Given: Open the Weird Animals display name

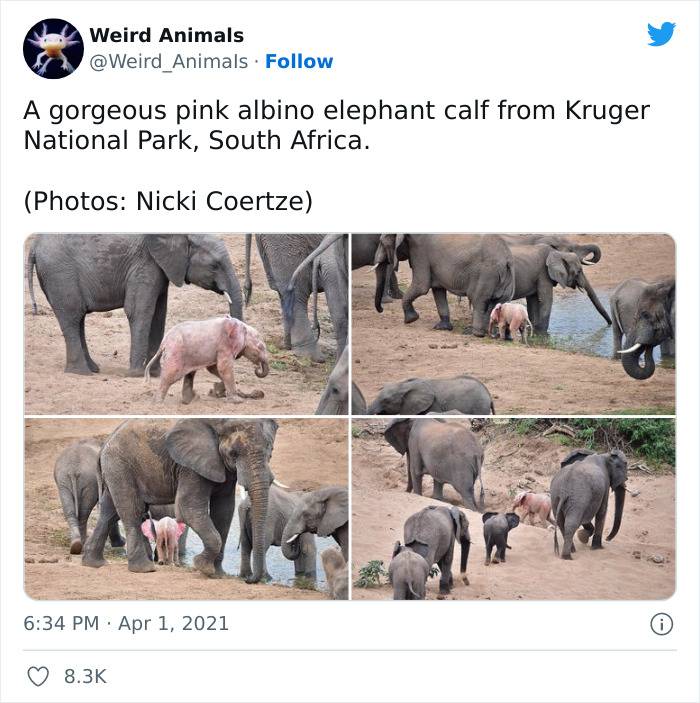Looking at the screenshot, I should coord(166,35).
